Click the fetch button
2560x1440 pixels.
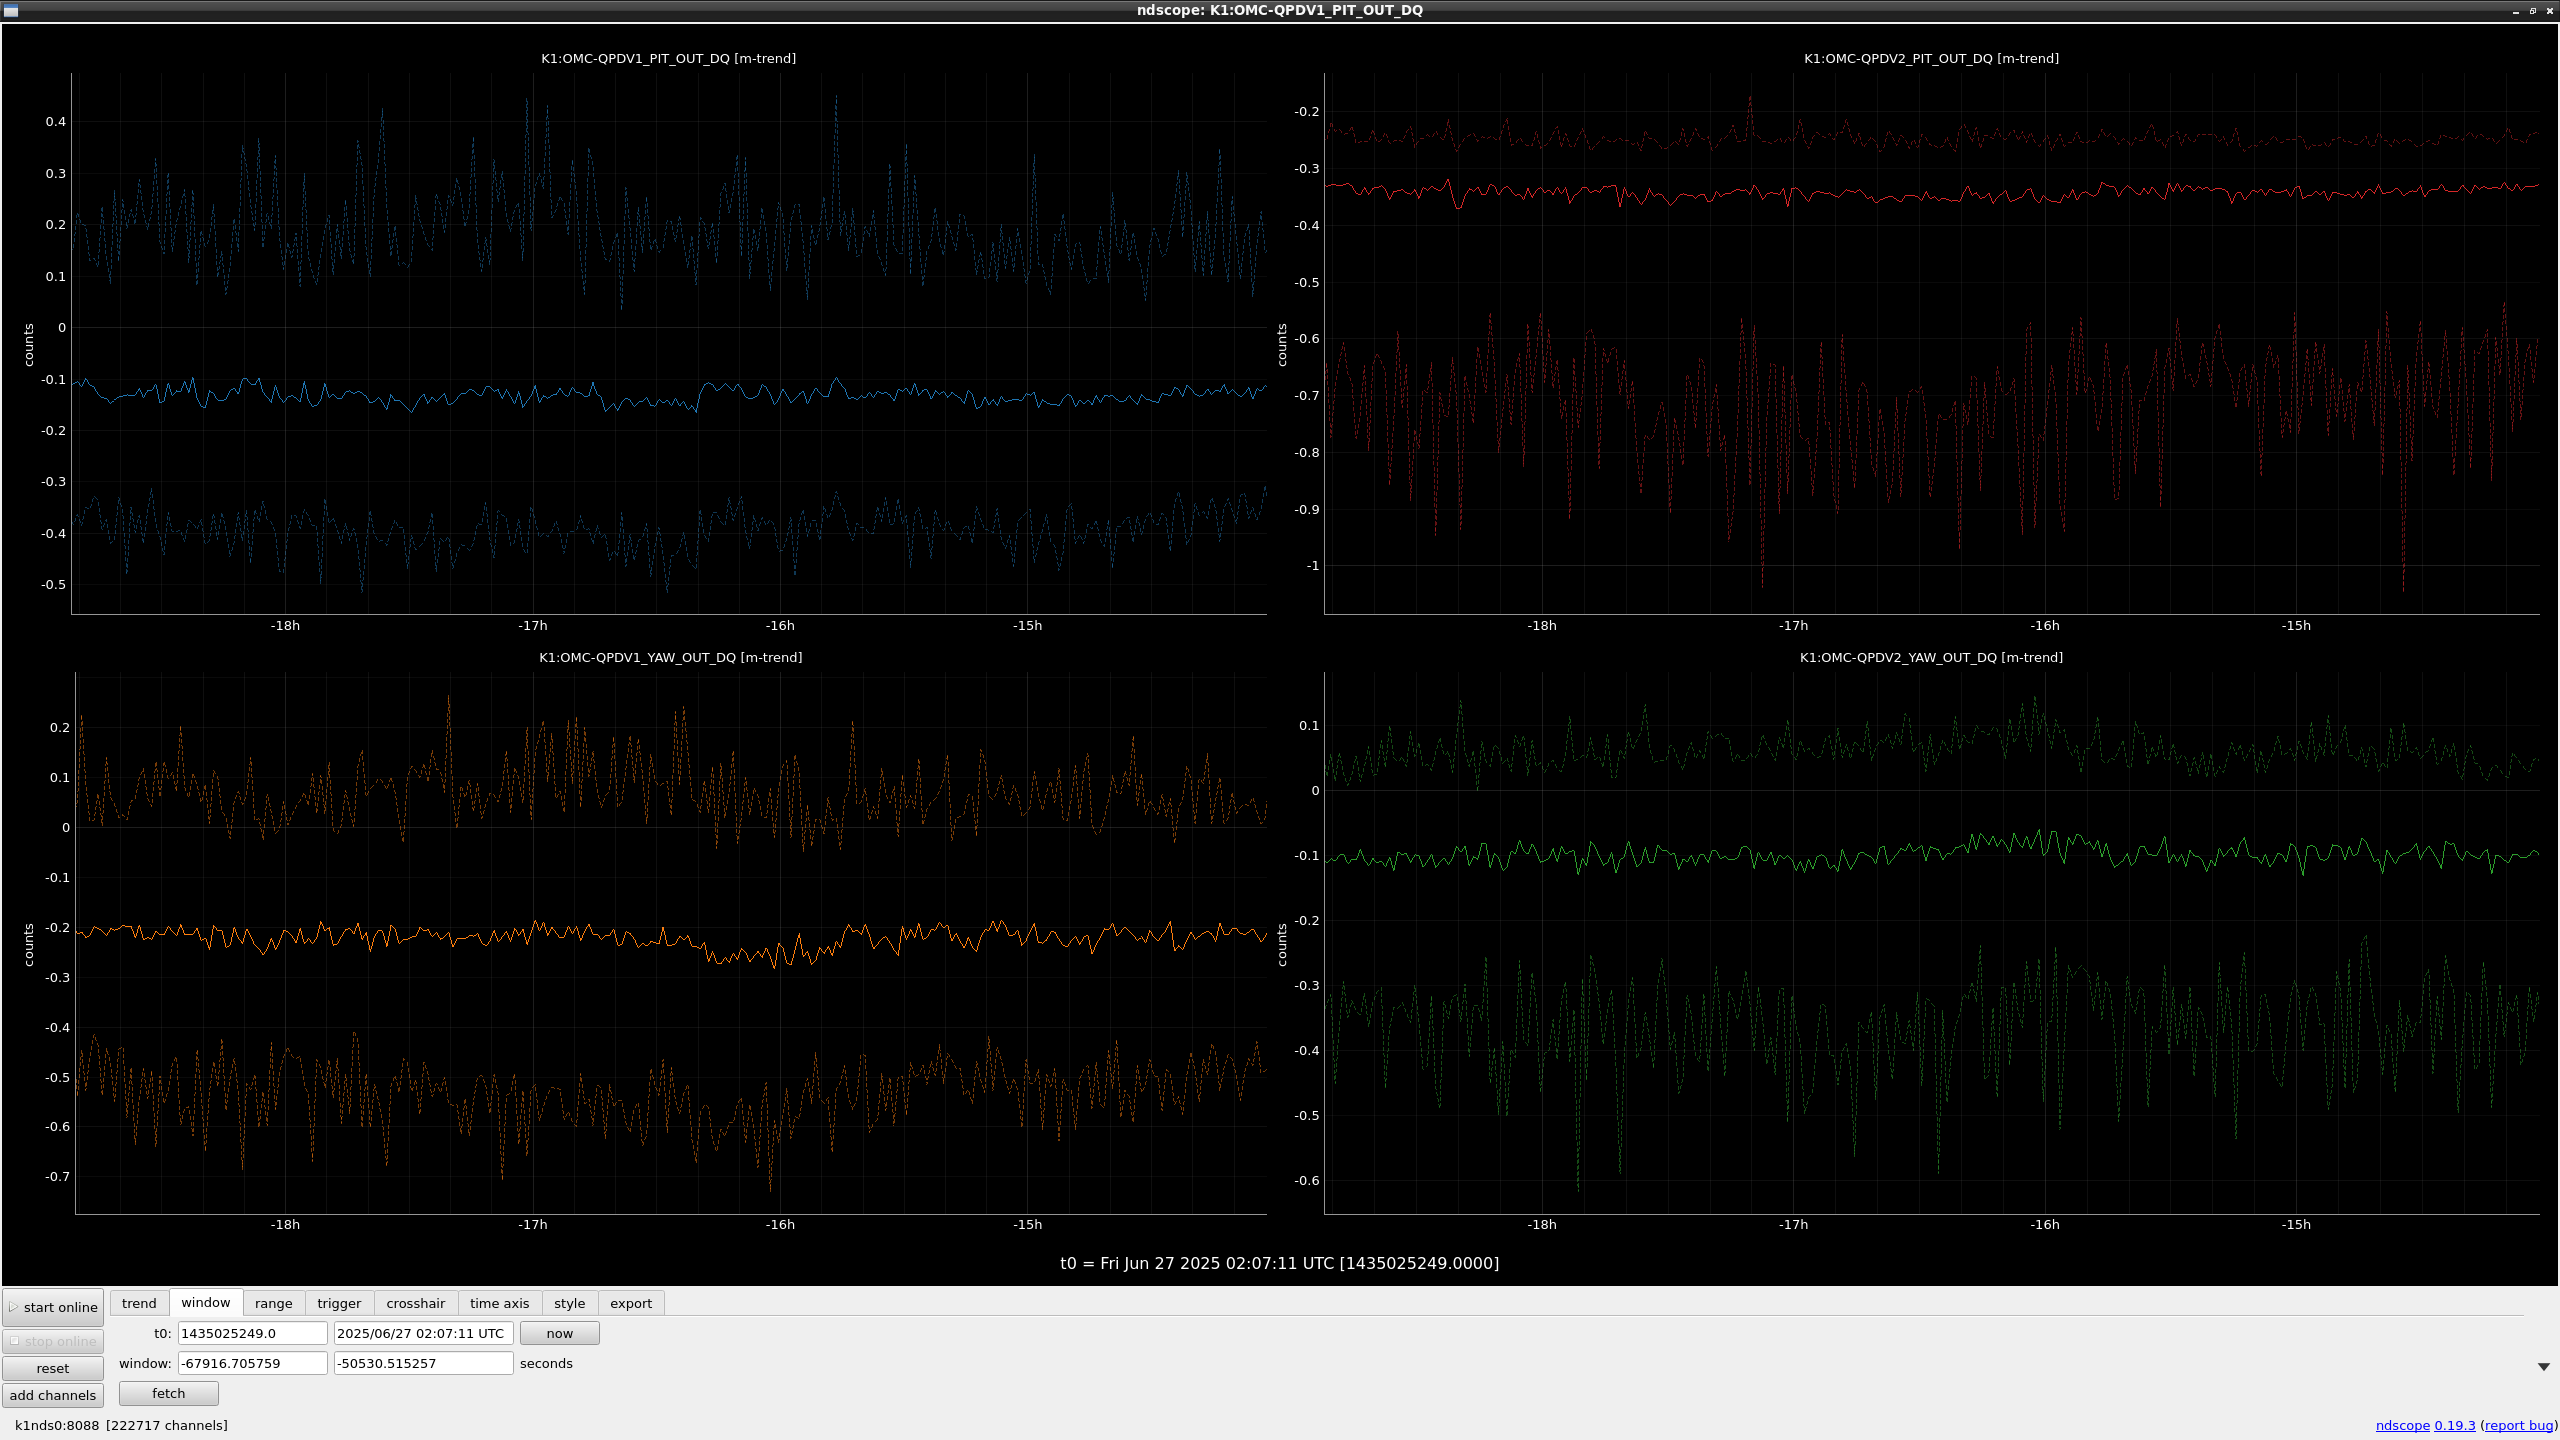[168, 1393]
